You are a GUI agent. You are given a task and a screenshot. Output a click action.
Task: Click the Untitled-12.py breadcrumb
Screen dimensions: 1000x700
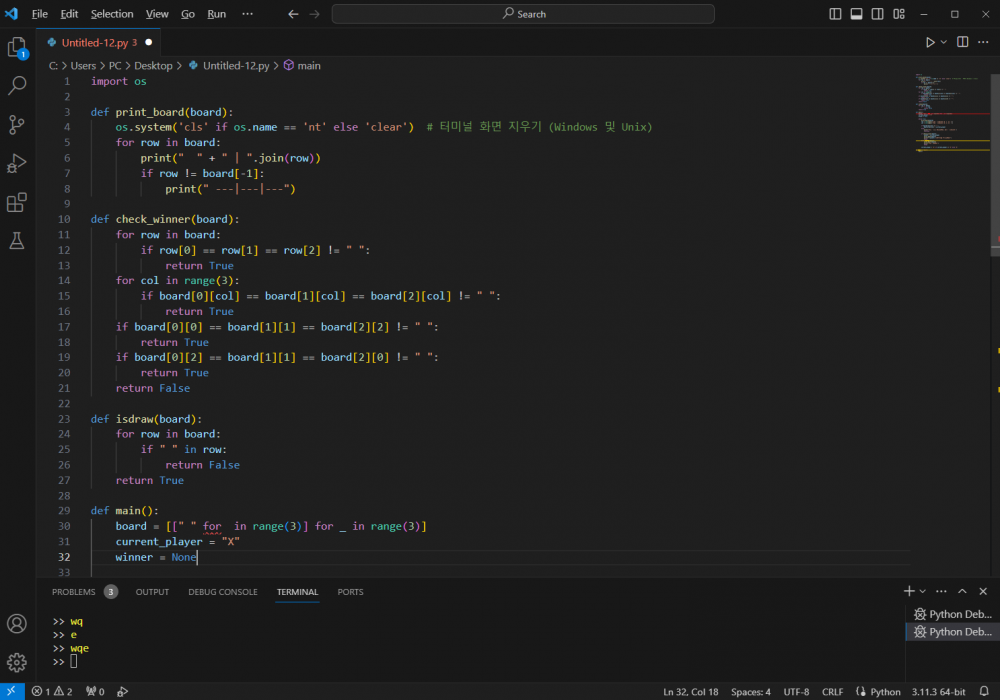(x=230, y=66)
